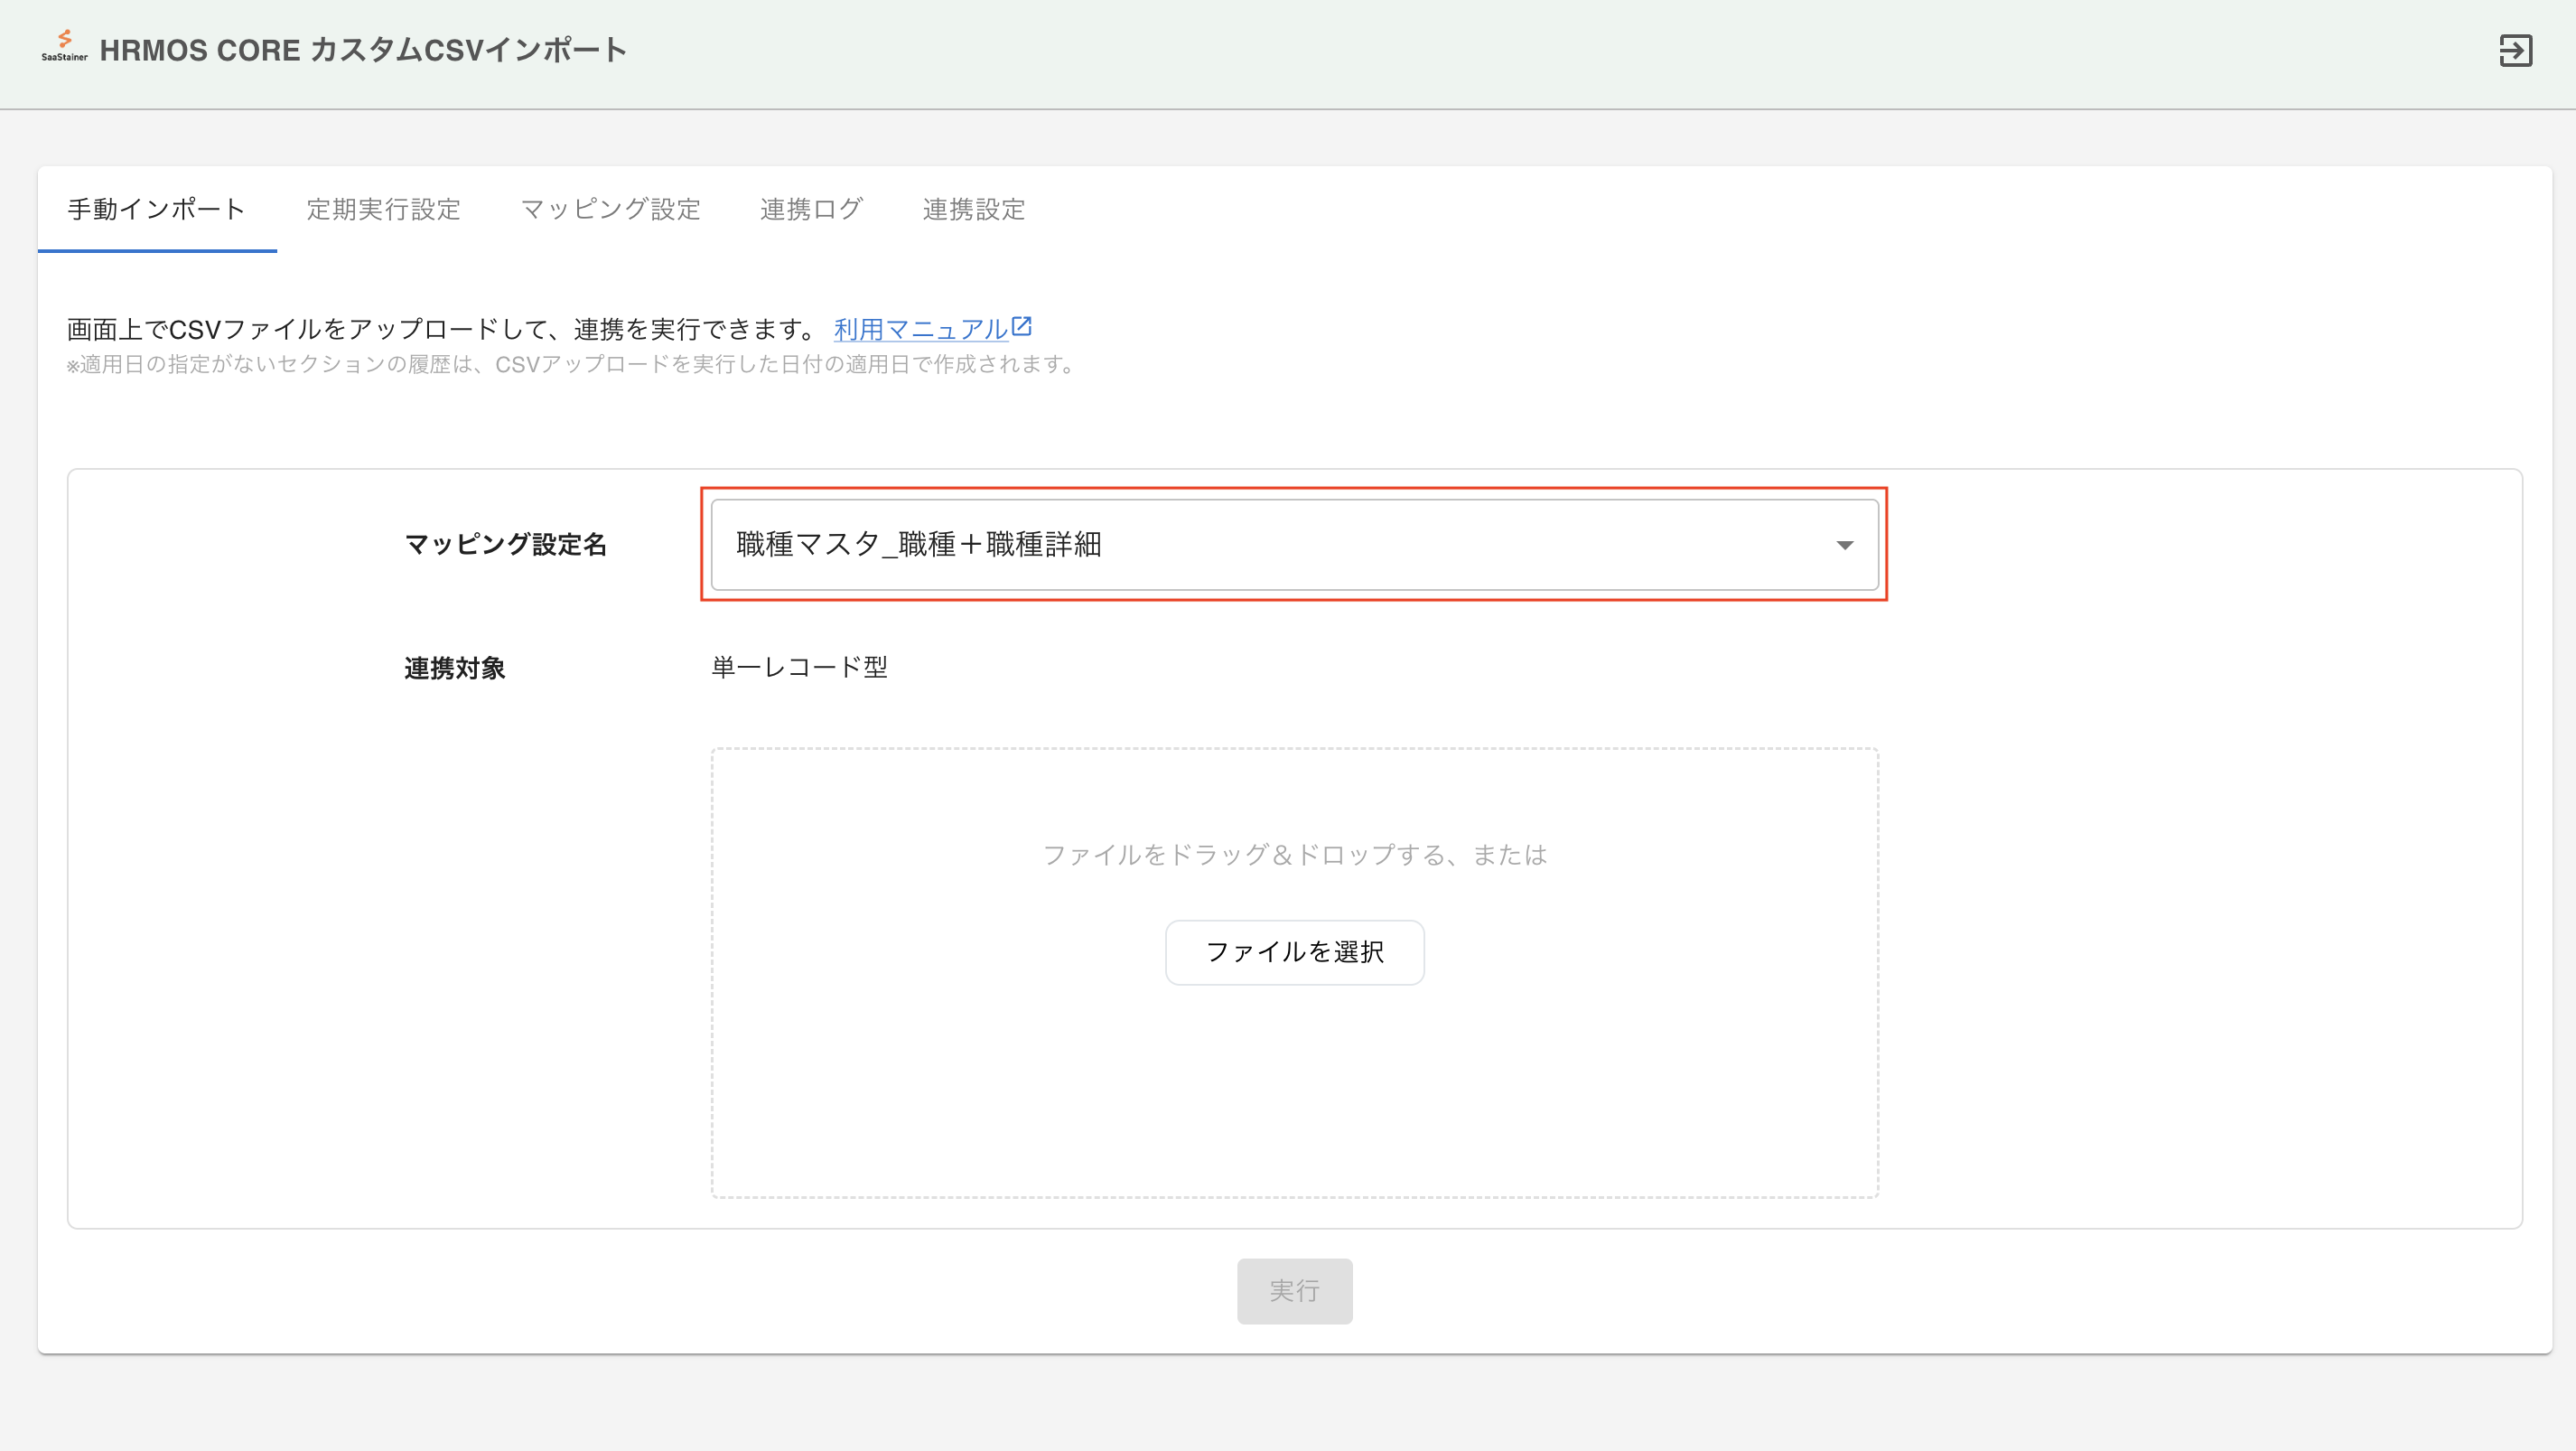
Task: Open the 利用マニュアル link
Action: [x=920, y=329]
